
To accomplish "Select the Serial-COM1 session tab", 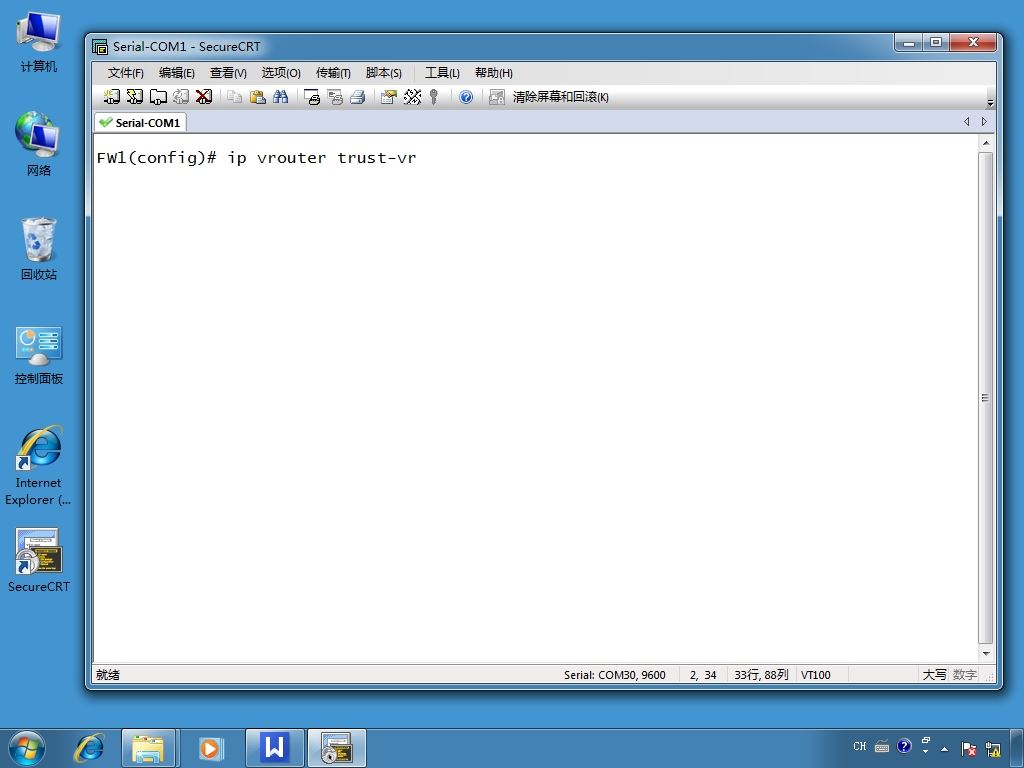I will click(x=140, y=123).
